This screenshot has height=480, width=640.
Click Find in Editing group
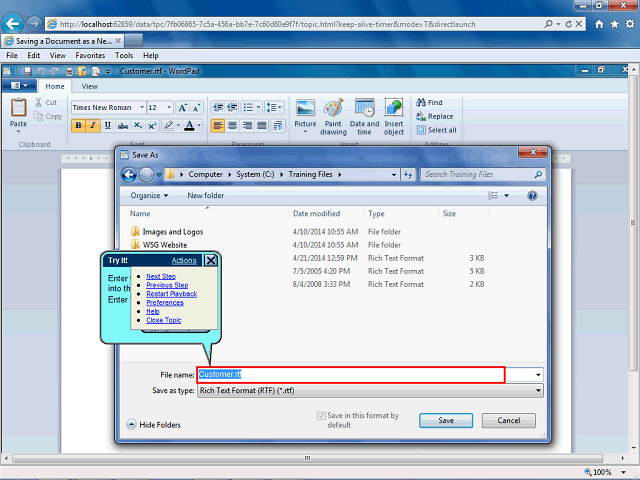point(429,102)
